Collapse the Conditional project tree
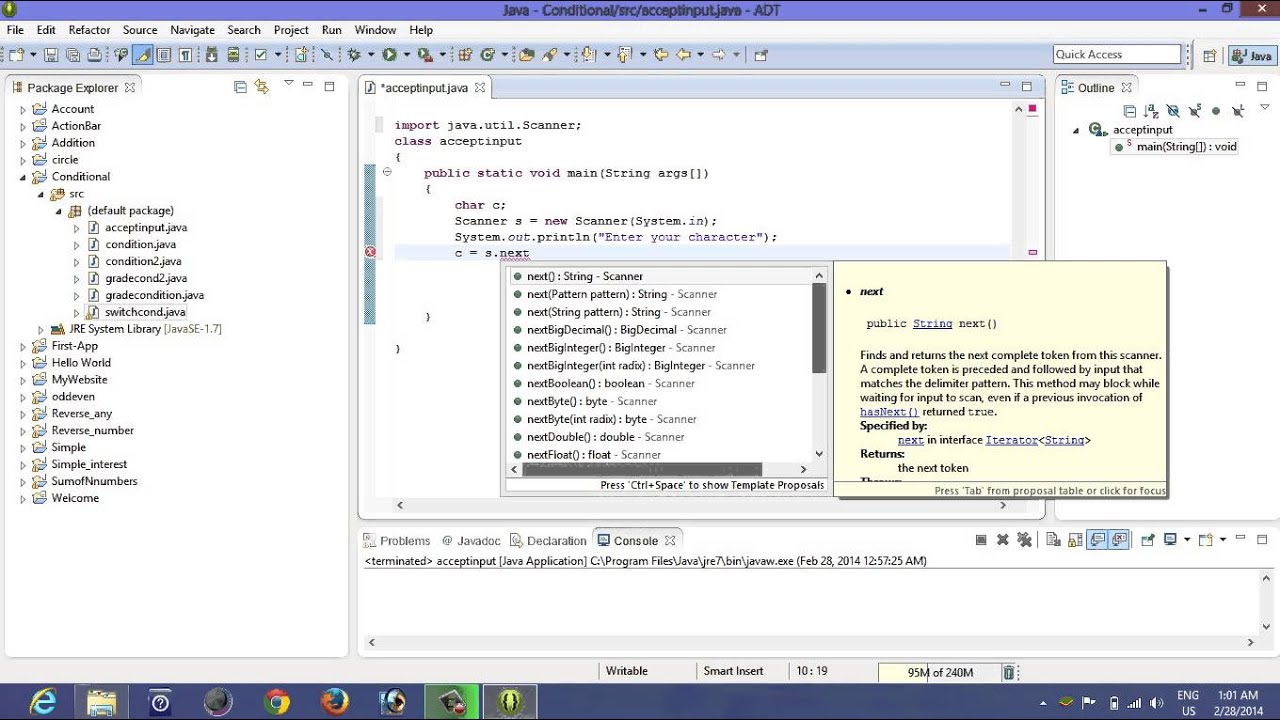This screenshot has width=1280, height=720. 23,177
